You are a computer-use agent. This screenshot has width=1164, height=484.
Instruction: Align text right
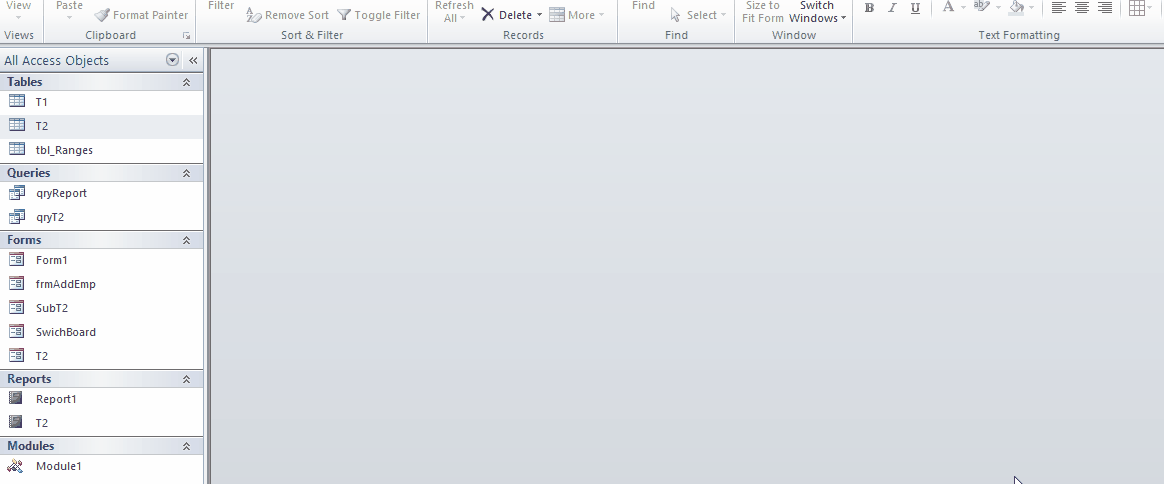[x=1105, y=8]
